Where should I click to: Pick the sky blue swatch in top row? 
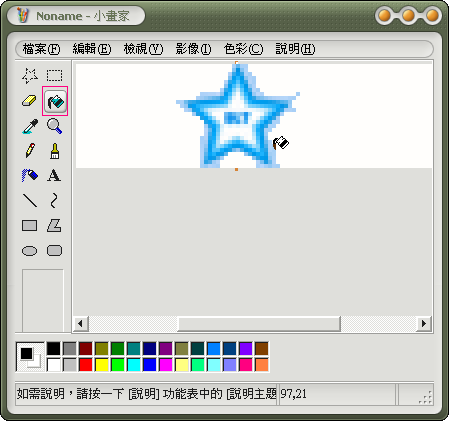point(214,349)
